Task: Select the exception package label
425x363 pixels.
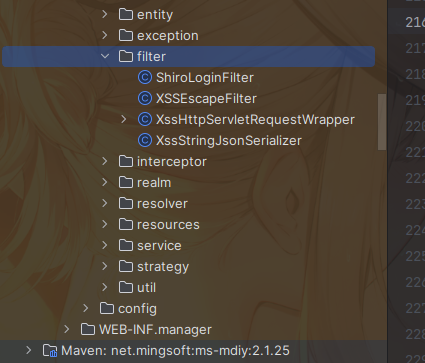Action: point(168,36)
